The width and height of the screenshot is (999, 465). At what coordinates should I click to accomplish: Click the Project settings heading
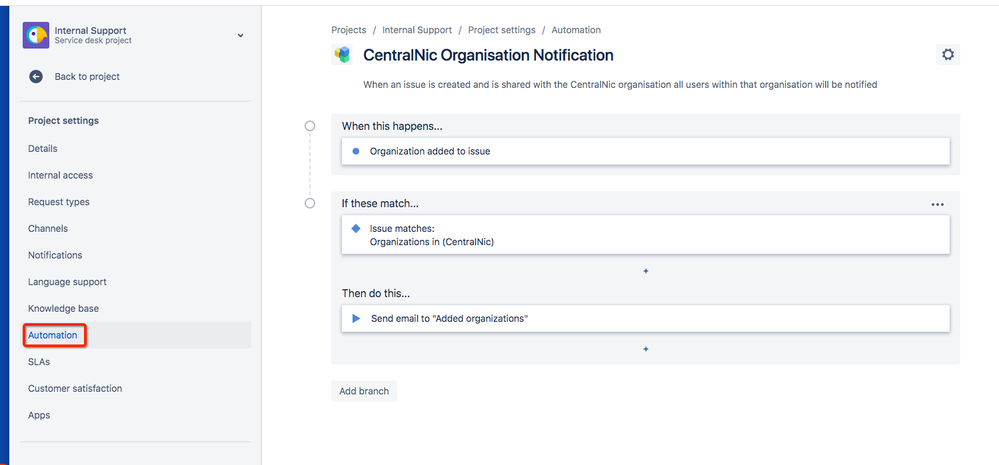[63, 120]
